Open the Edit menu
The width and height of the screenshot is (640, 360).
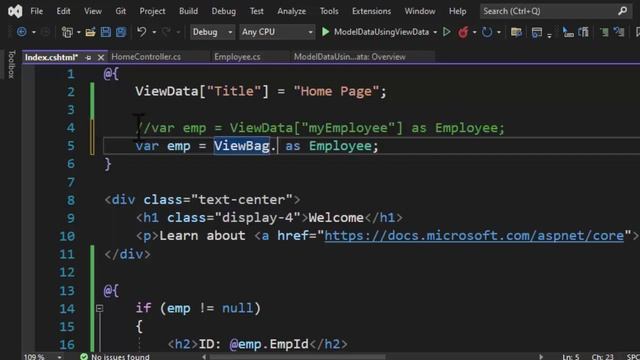63,11
